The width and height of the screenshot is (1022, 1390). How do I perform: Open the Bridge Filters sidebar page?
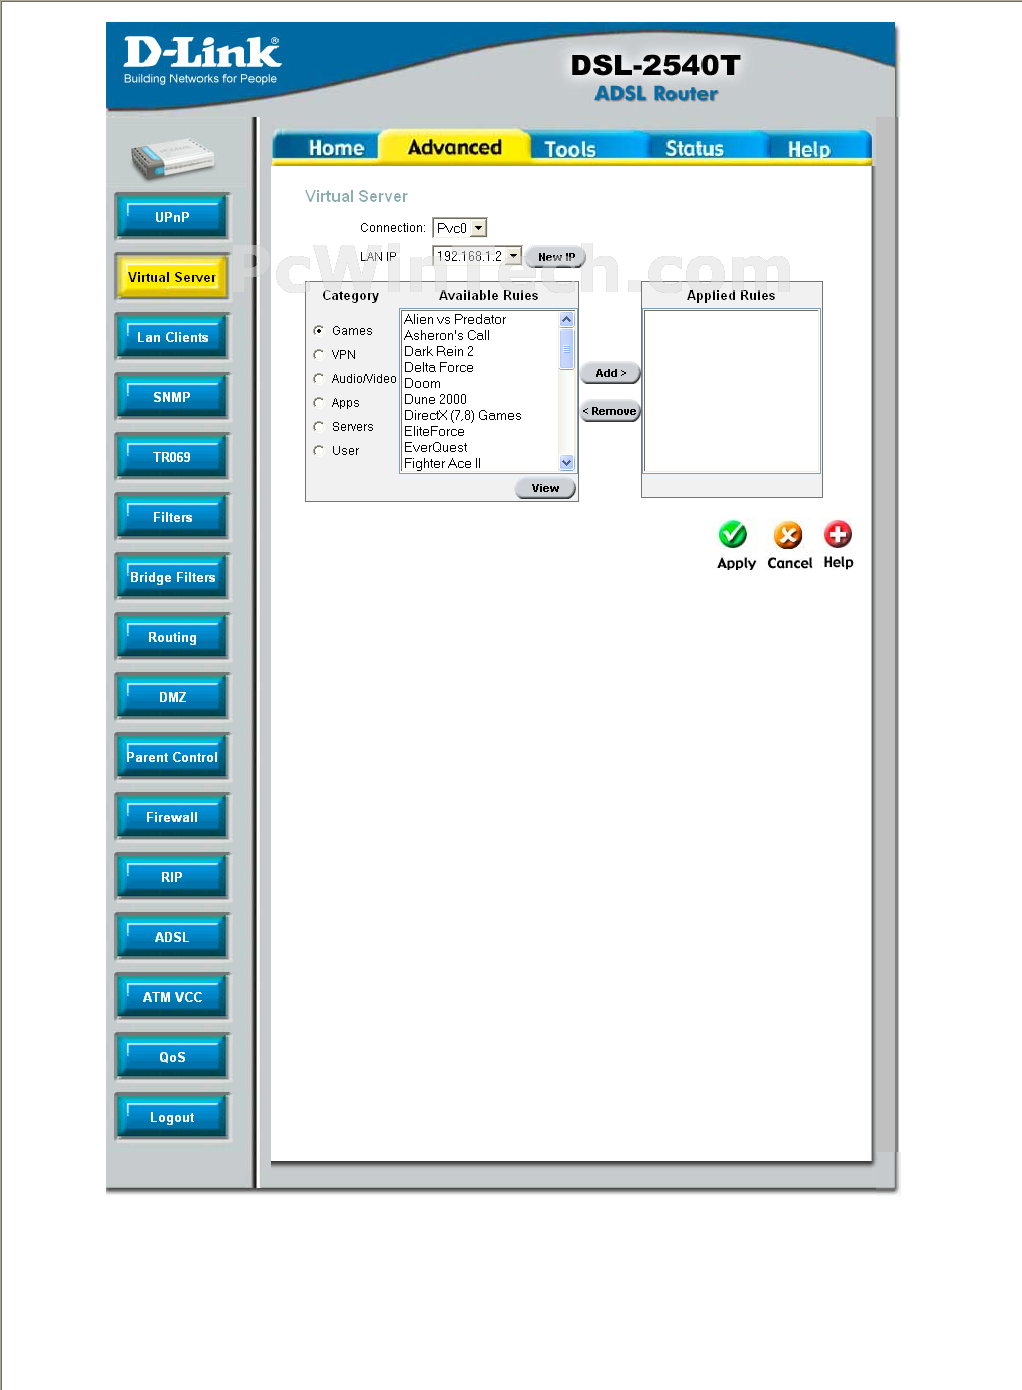point(172,577)
